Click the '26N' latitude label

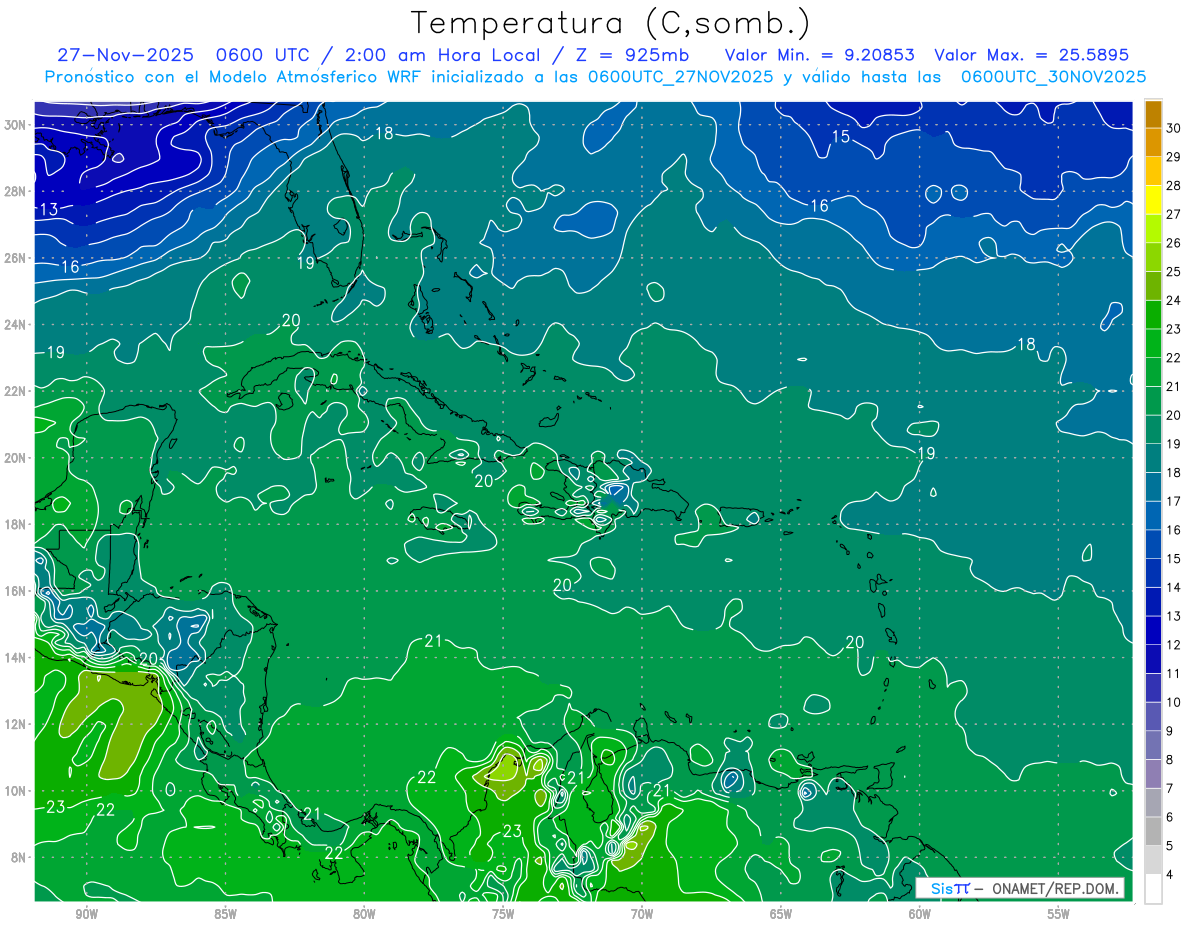[x=15, y=258]
